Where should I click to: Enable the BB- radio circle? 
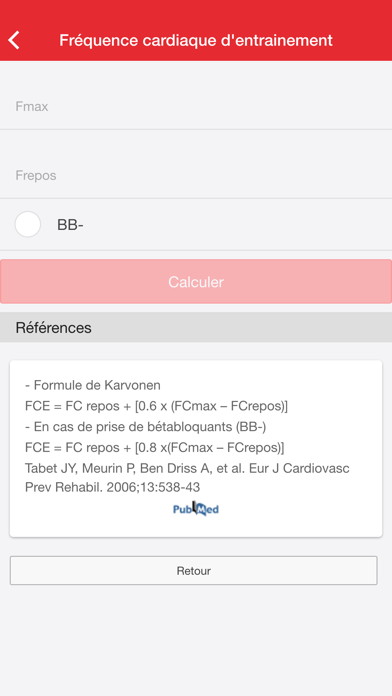pos(28,224)
